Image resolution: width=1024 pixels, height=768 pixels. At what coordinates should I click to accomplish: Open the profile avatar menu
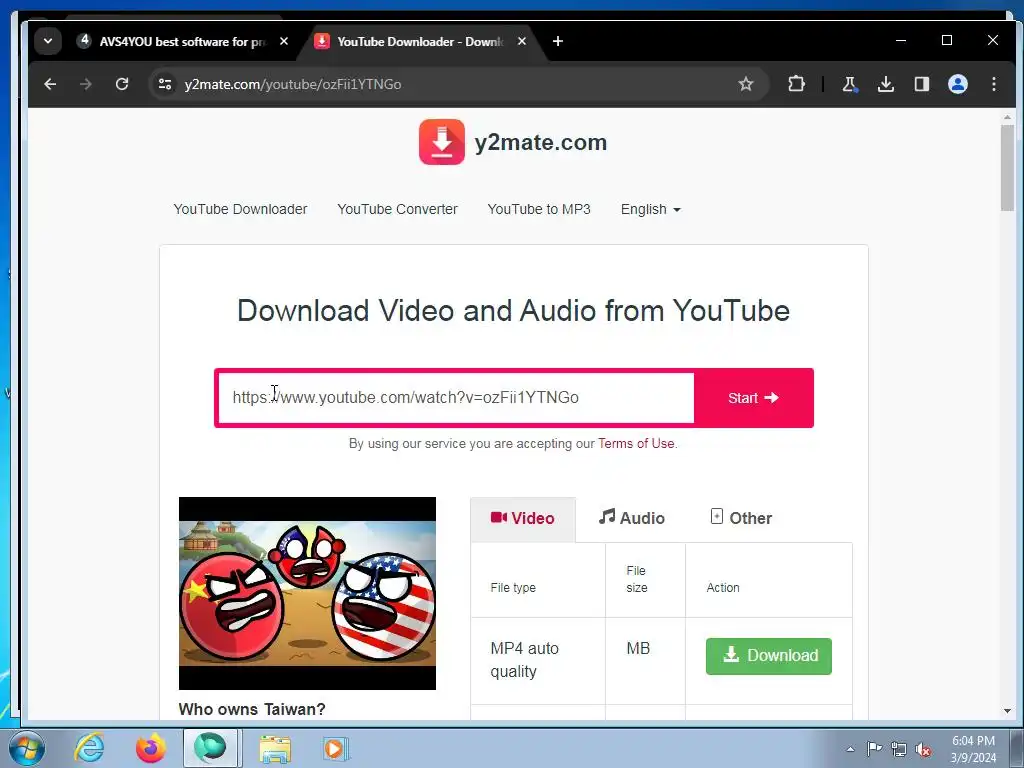pos(957,84)
